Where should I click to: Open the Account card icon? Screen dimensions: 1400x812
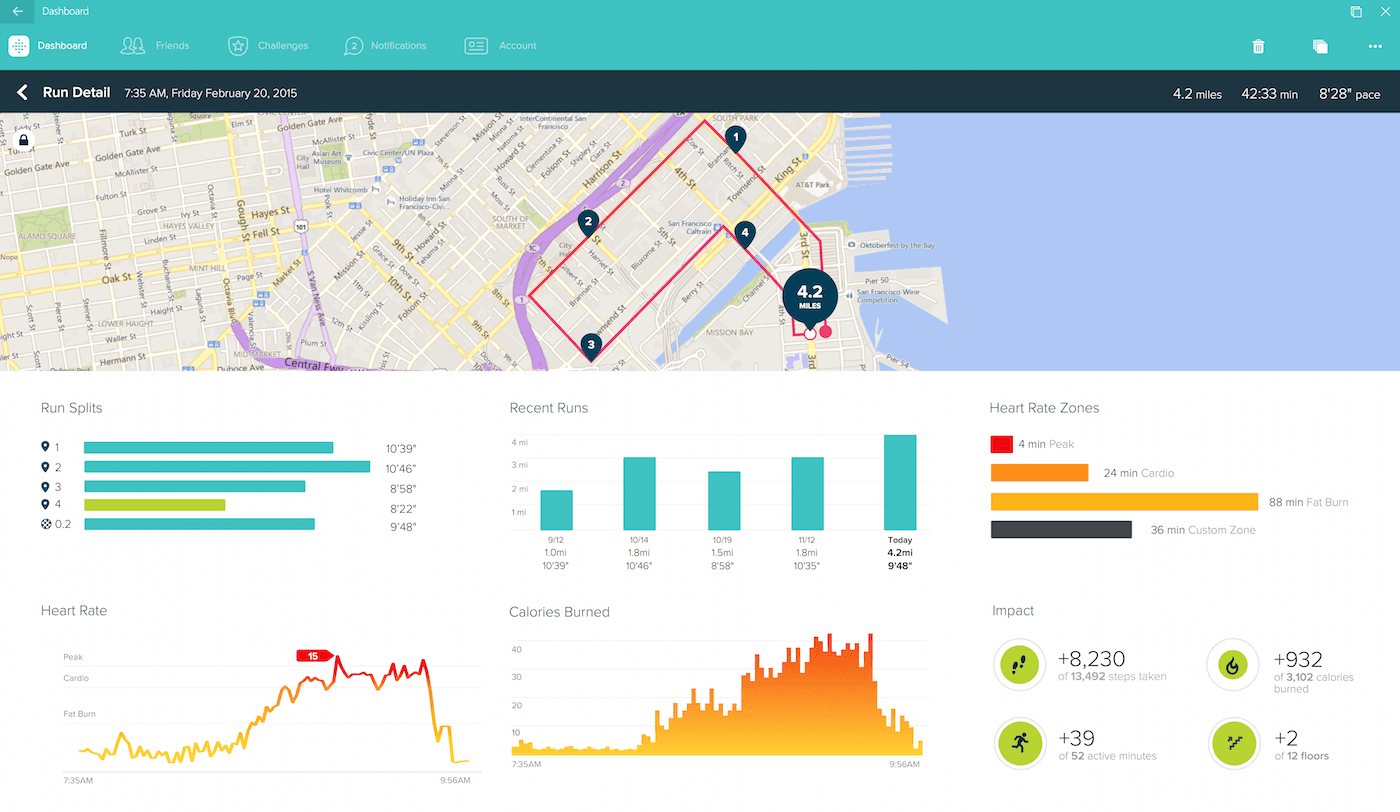coord(476,46)
